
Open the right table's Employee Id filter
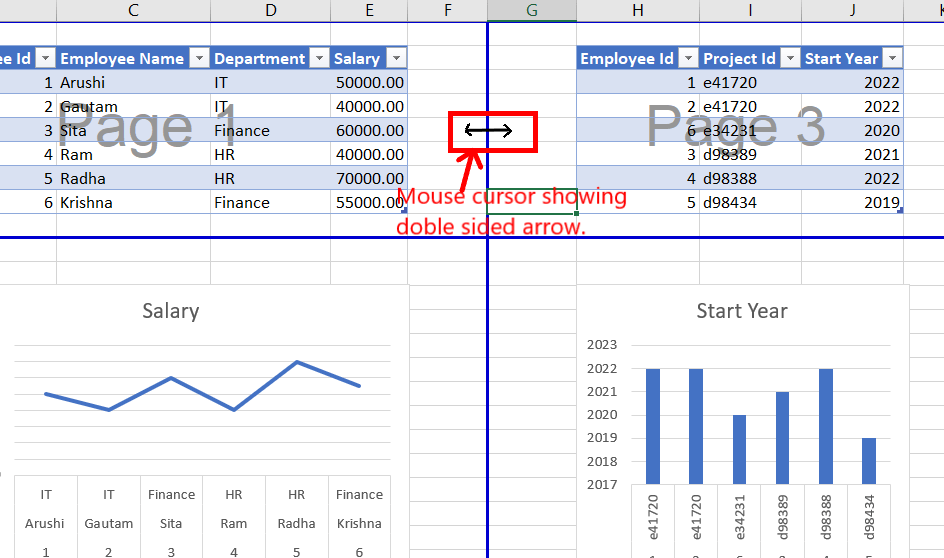(x=688, y=58)
